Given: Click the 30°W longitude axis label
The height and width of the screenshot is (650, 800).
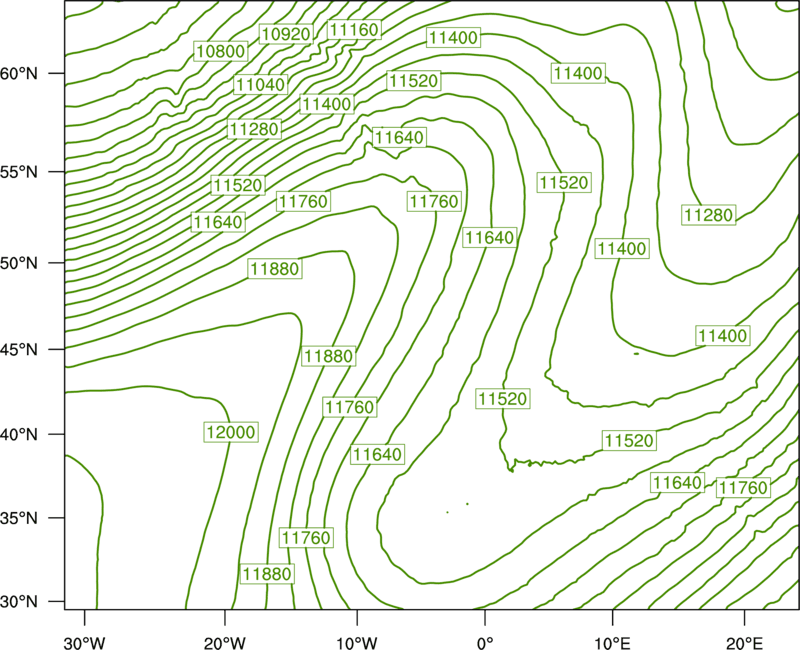Looking at the screenshot, I should [x=85, y=643].
